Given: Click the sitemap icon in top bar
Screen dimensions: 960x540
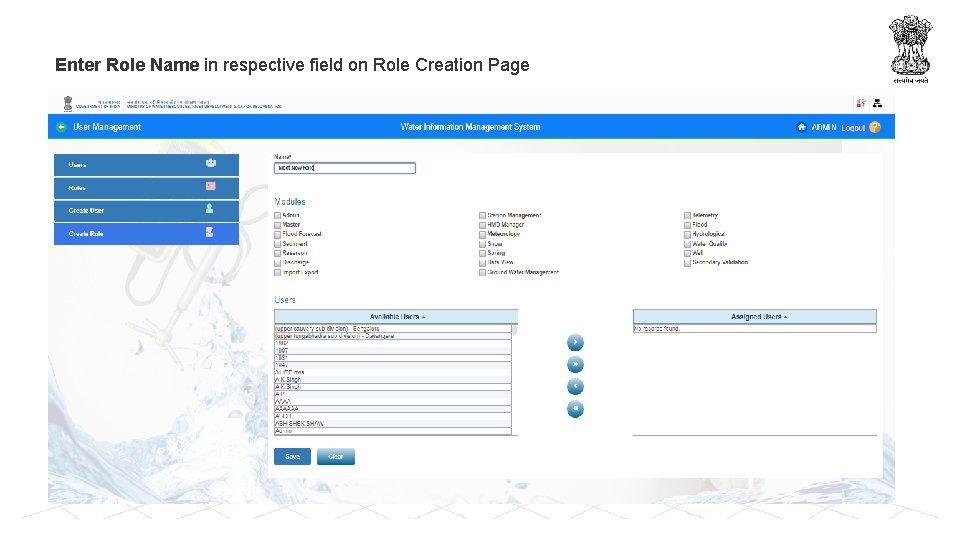Looking at the screenshot, I should pos(877,103).
